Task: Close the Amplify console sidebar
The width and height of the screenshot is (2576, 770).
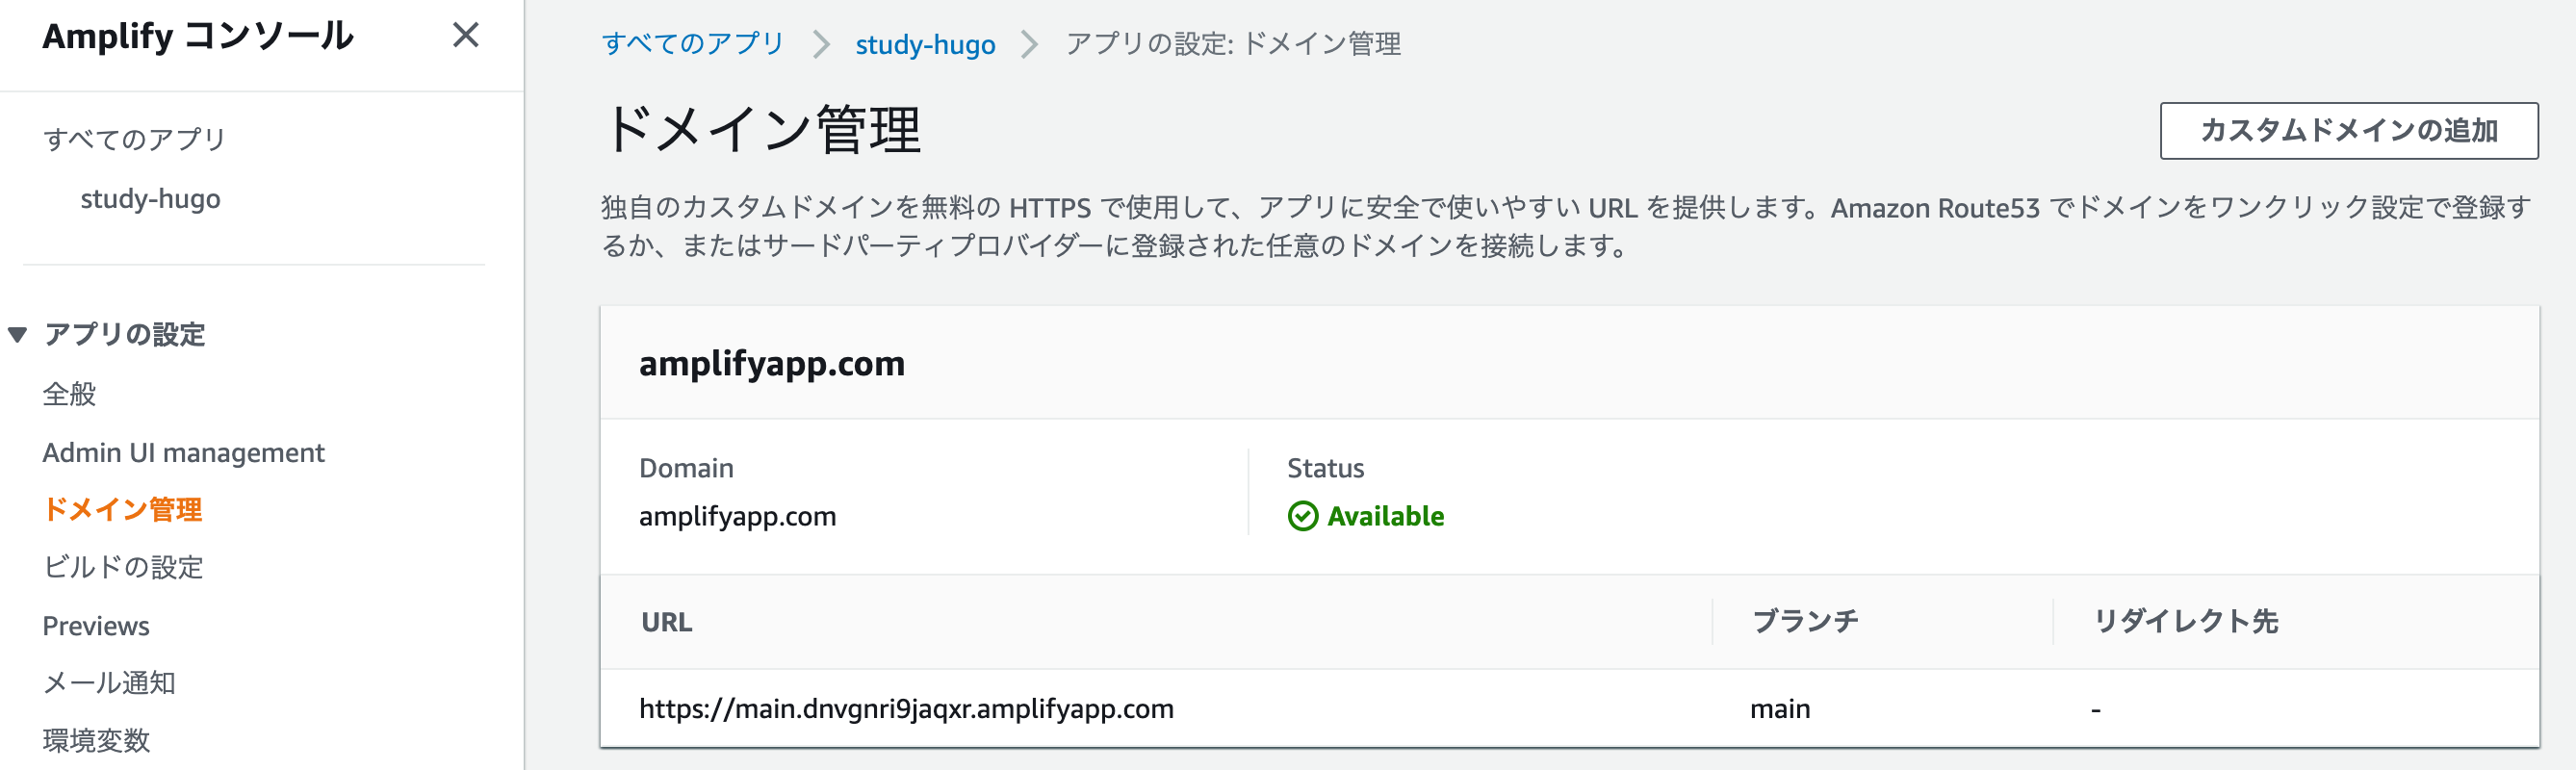Action: (465, 35)
